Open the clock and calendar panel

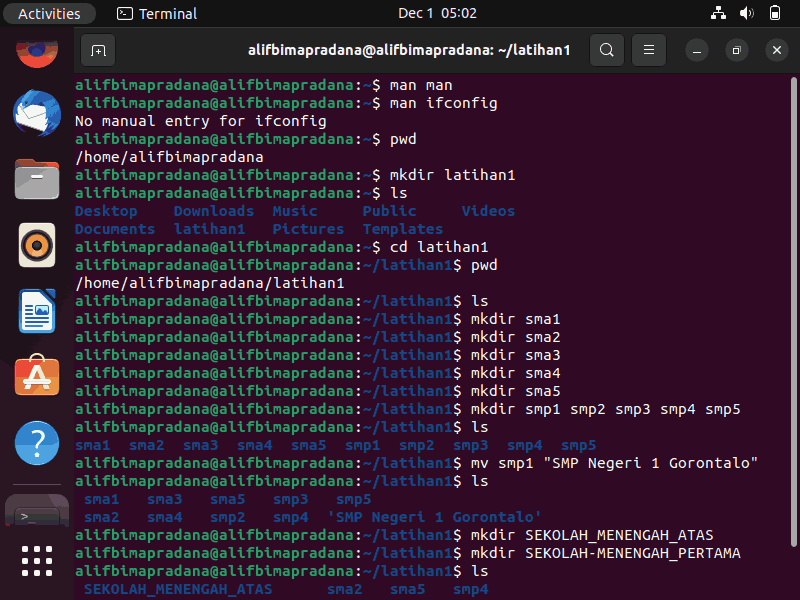click(x=437, y=13)
